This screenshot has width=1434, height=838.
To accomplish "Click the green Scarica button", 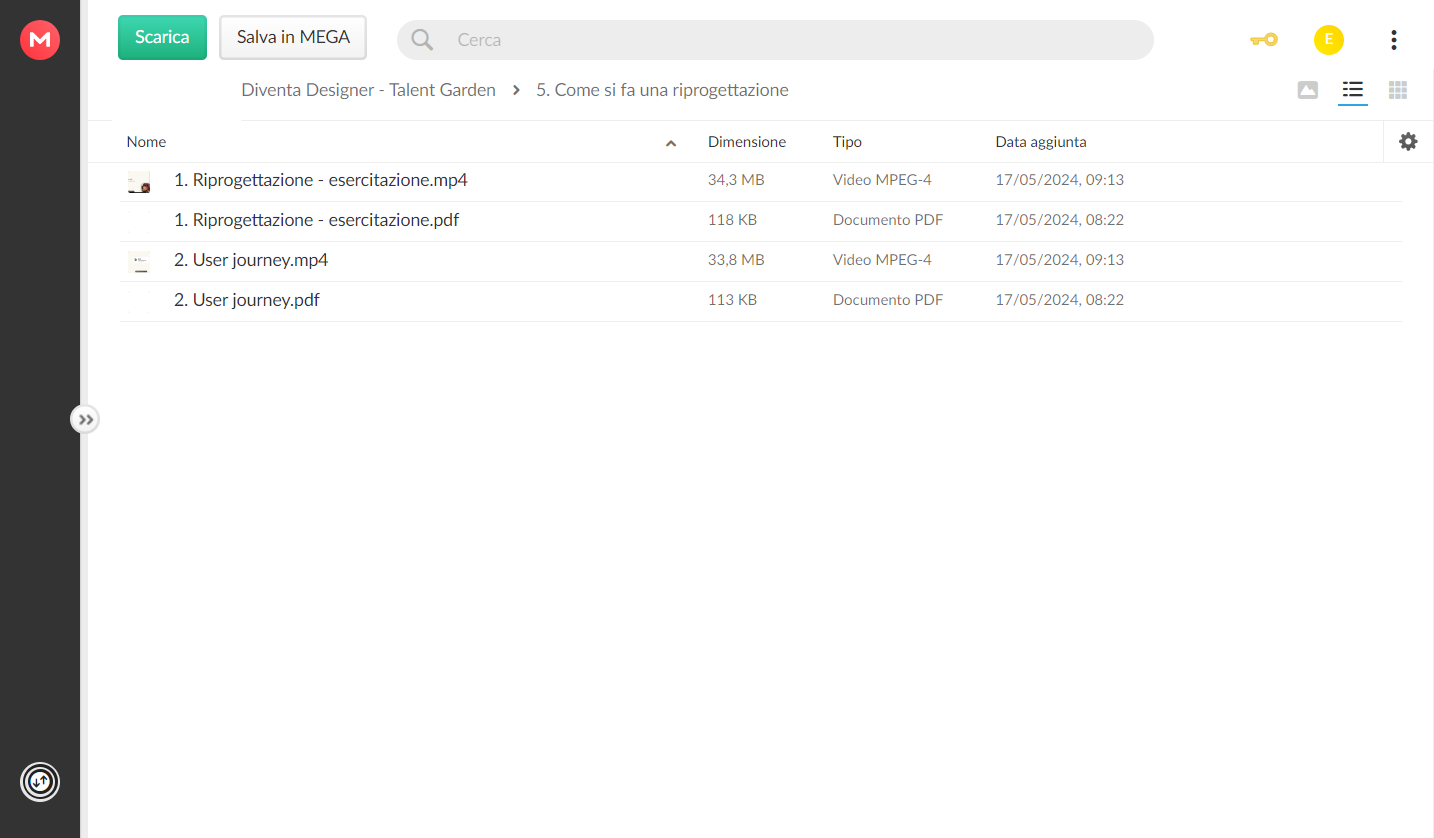I will click(162, 38).
